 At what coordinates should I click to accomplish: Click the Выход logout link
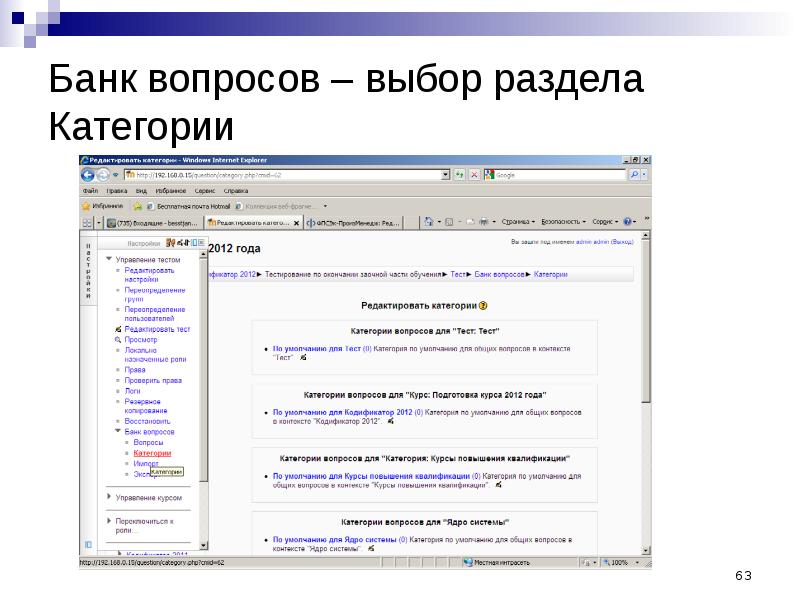621,242
